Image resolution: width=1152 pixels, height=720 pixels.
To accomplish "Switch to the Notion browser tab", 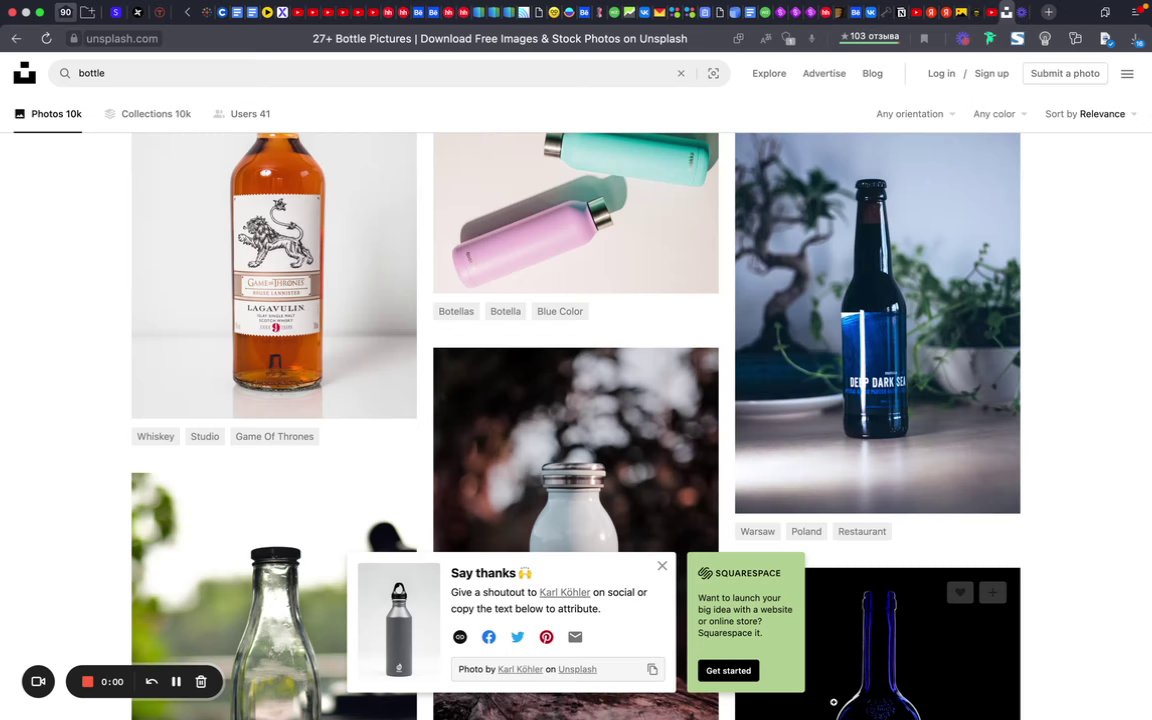I will click(x=901, y=12).
